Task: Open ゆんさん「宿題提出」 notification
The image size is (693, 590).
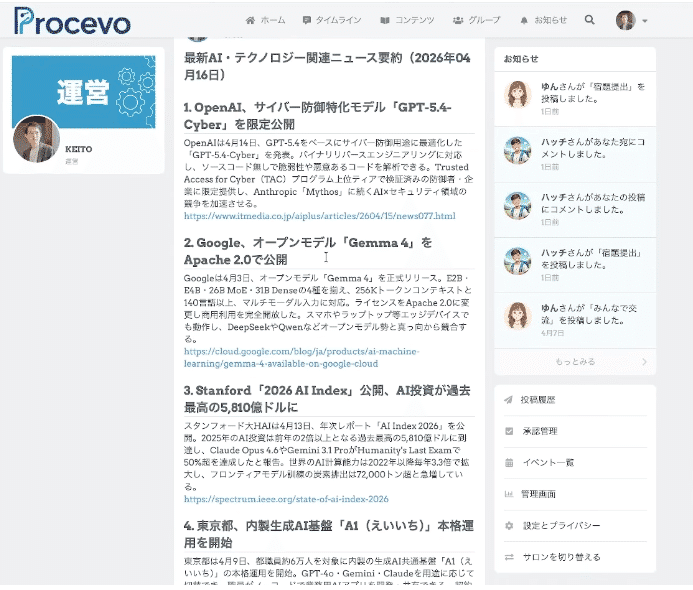Action: click(575, 99)
